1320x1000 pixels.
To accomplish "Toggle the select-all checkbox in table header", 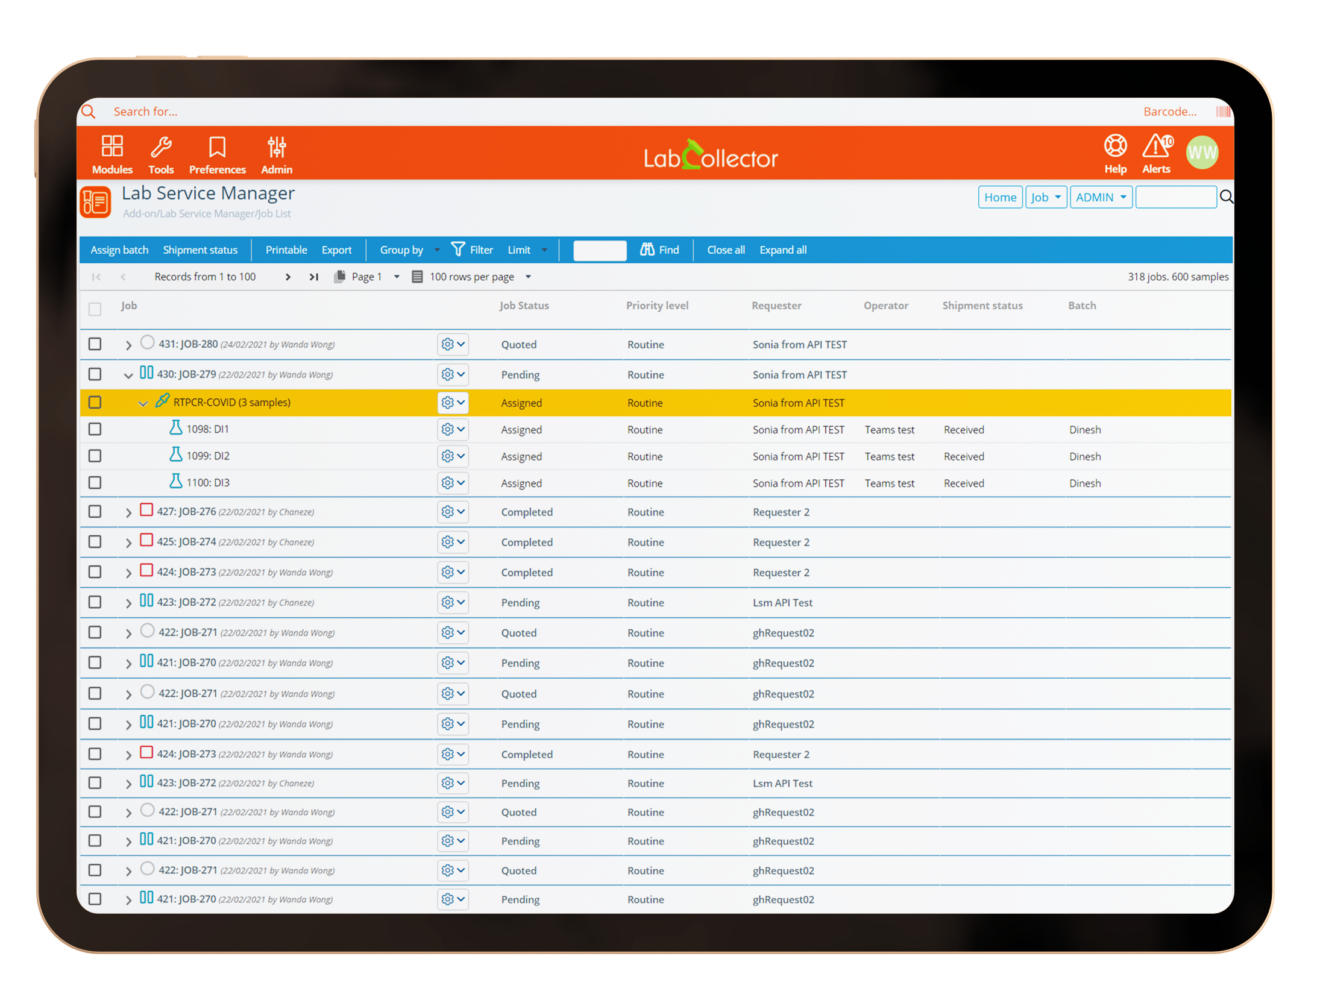I will [x=95, y=309].
